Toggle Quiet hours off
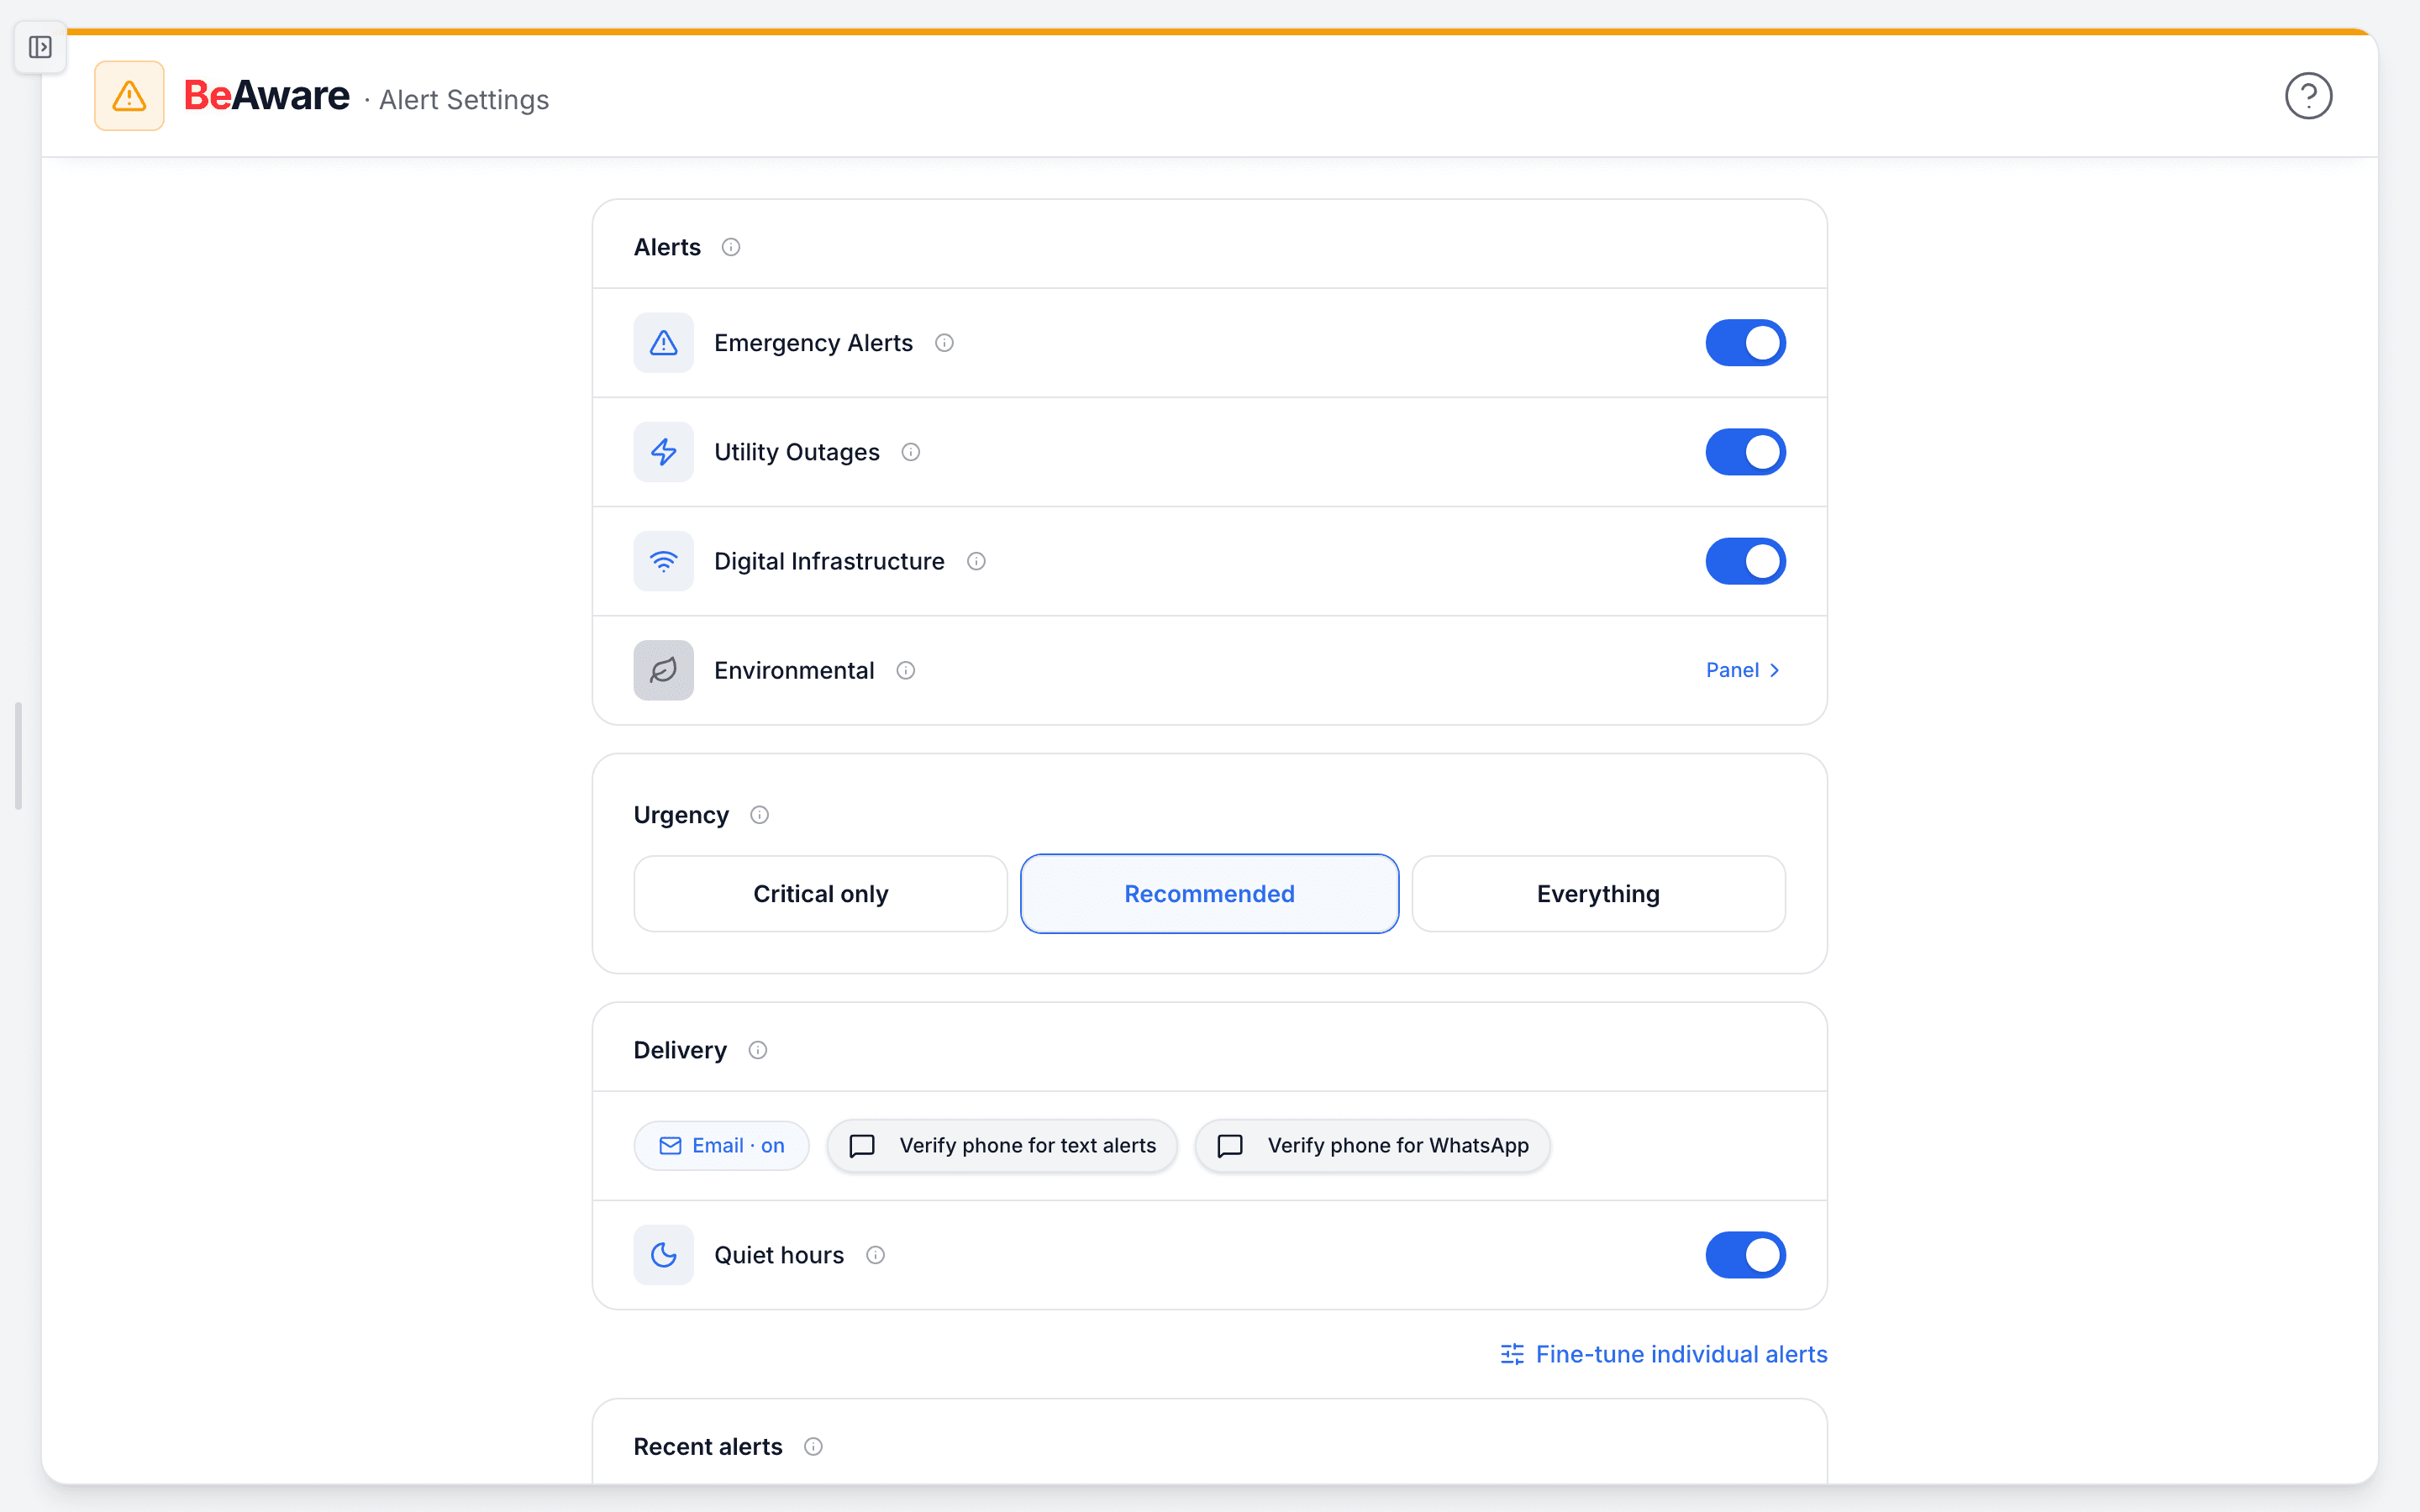2420x1512 pixels. pyautogui.click(x=1745, y=1255)
